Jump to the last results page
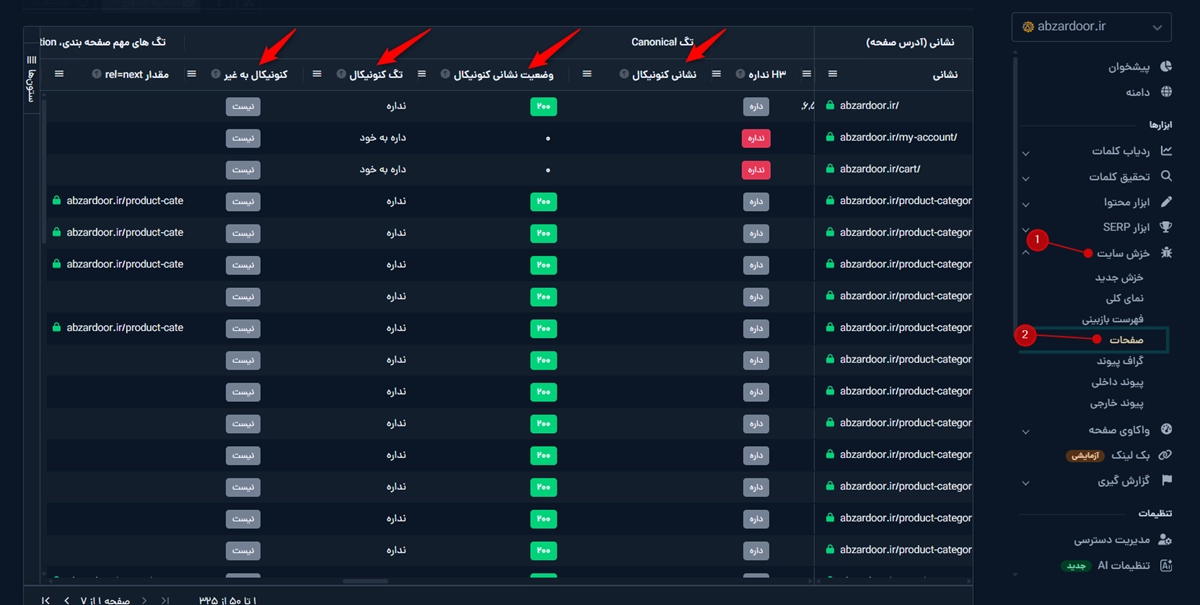Screen dimensions: 1200x605 (x=46, y=599)
